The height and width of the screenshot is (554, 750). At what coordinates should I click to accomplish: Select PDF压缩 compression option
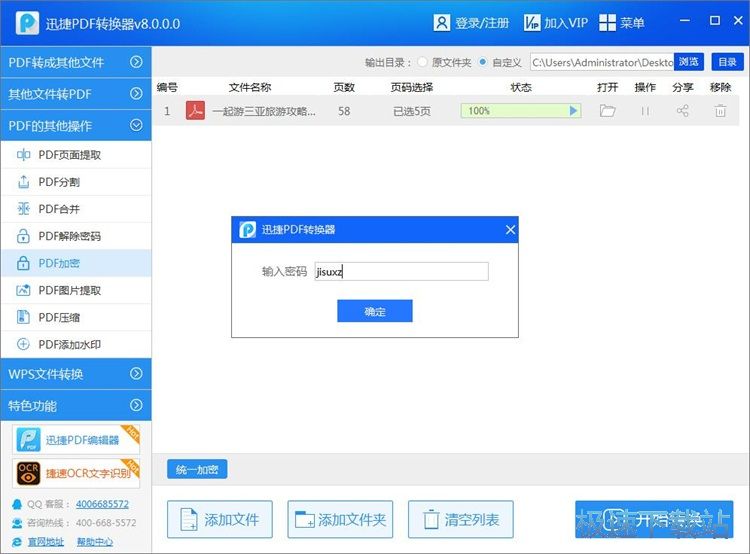[x=76, y=317]
